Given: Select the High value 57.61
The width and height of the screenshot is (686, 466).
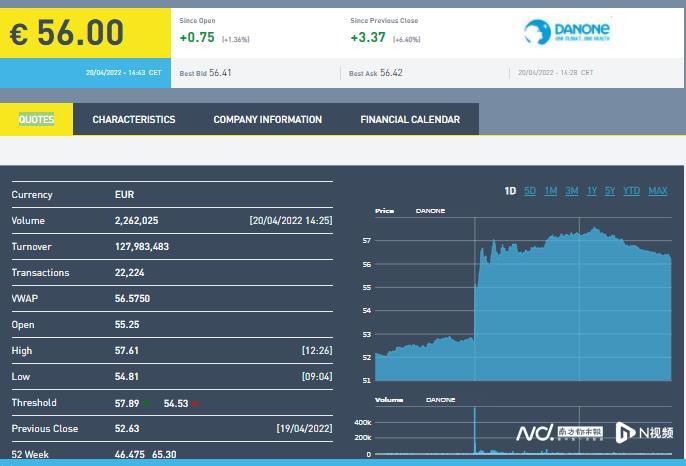Looking at the screenshot, I should [126, 350].
